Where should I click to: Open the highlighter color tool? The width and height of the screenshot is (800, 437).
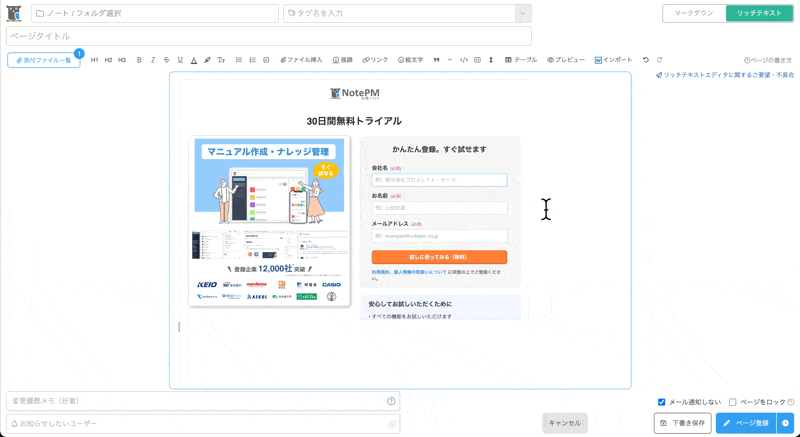207,60
